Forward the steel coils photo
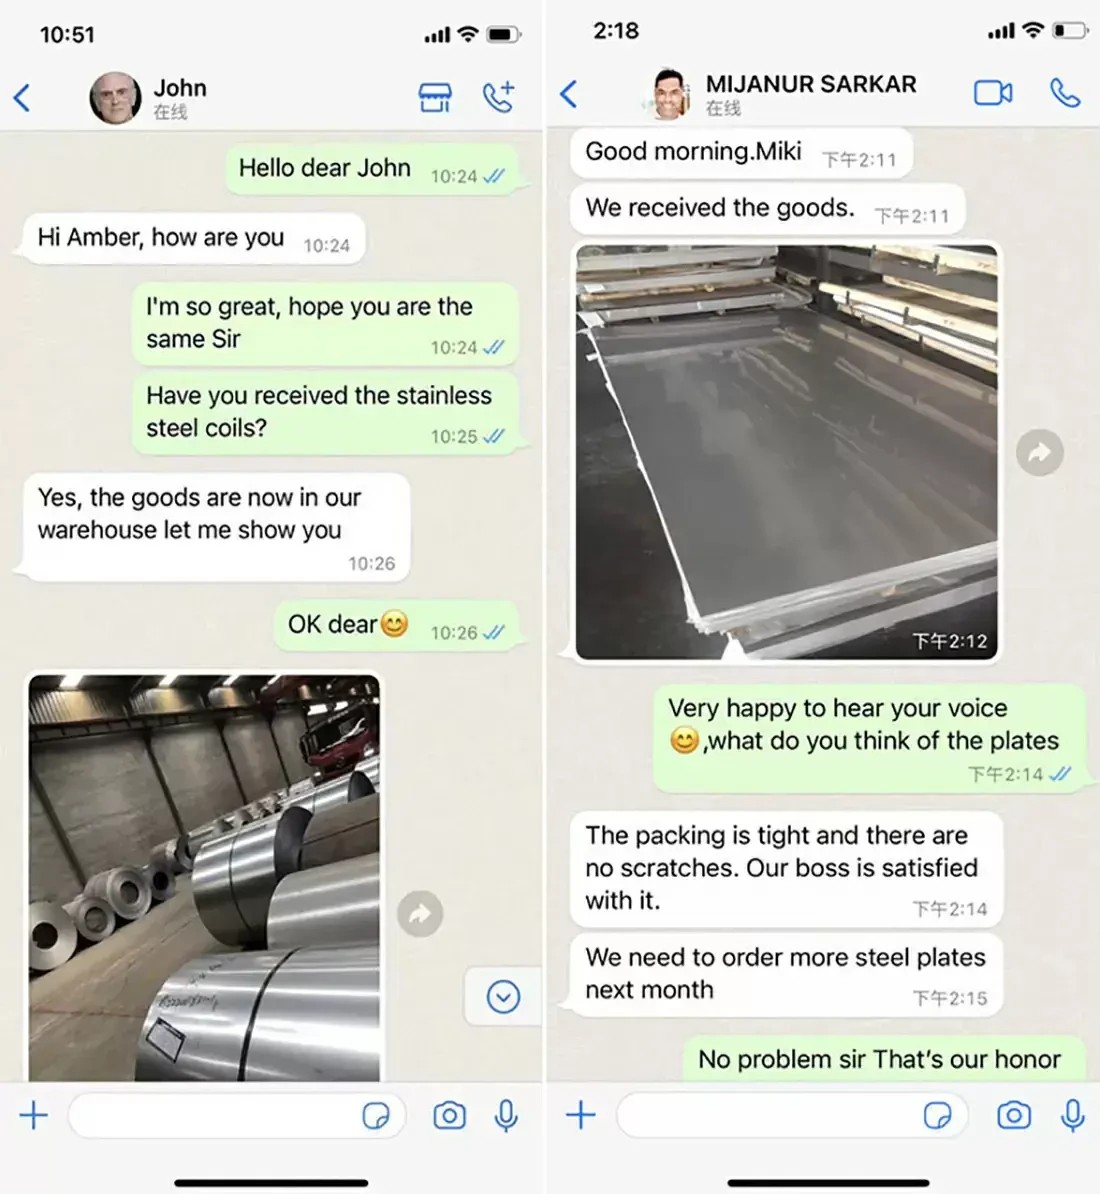The height and width of the screenshot is (1194, 1100). pos(420,913)
